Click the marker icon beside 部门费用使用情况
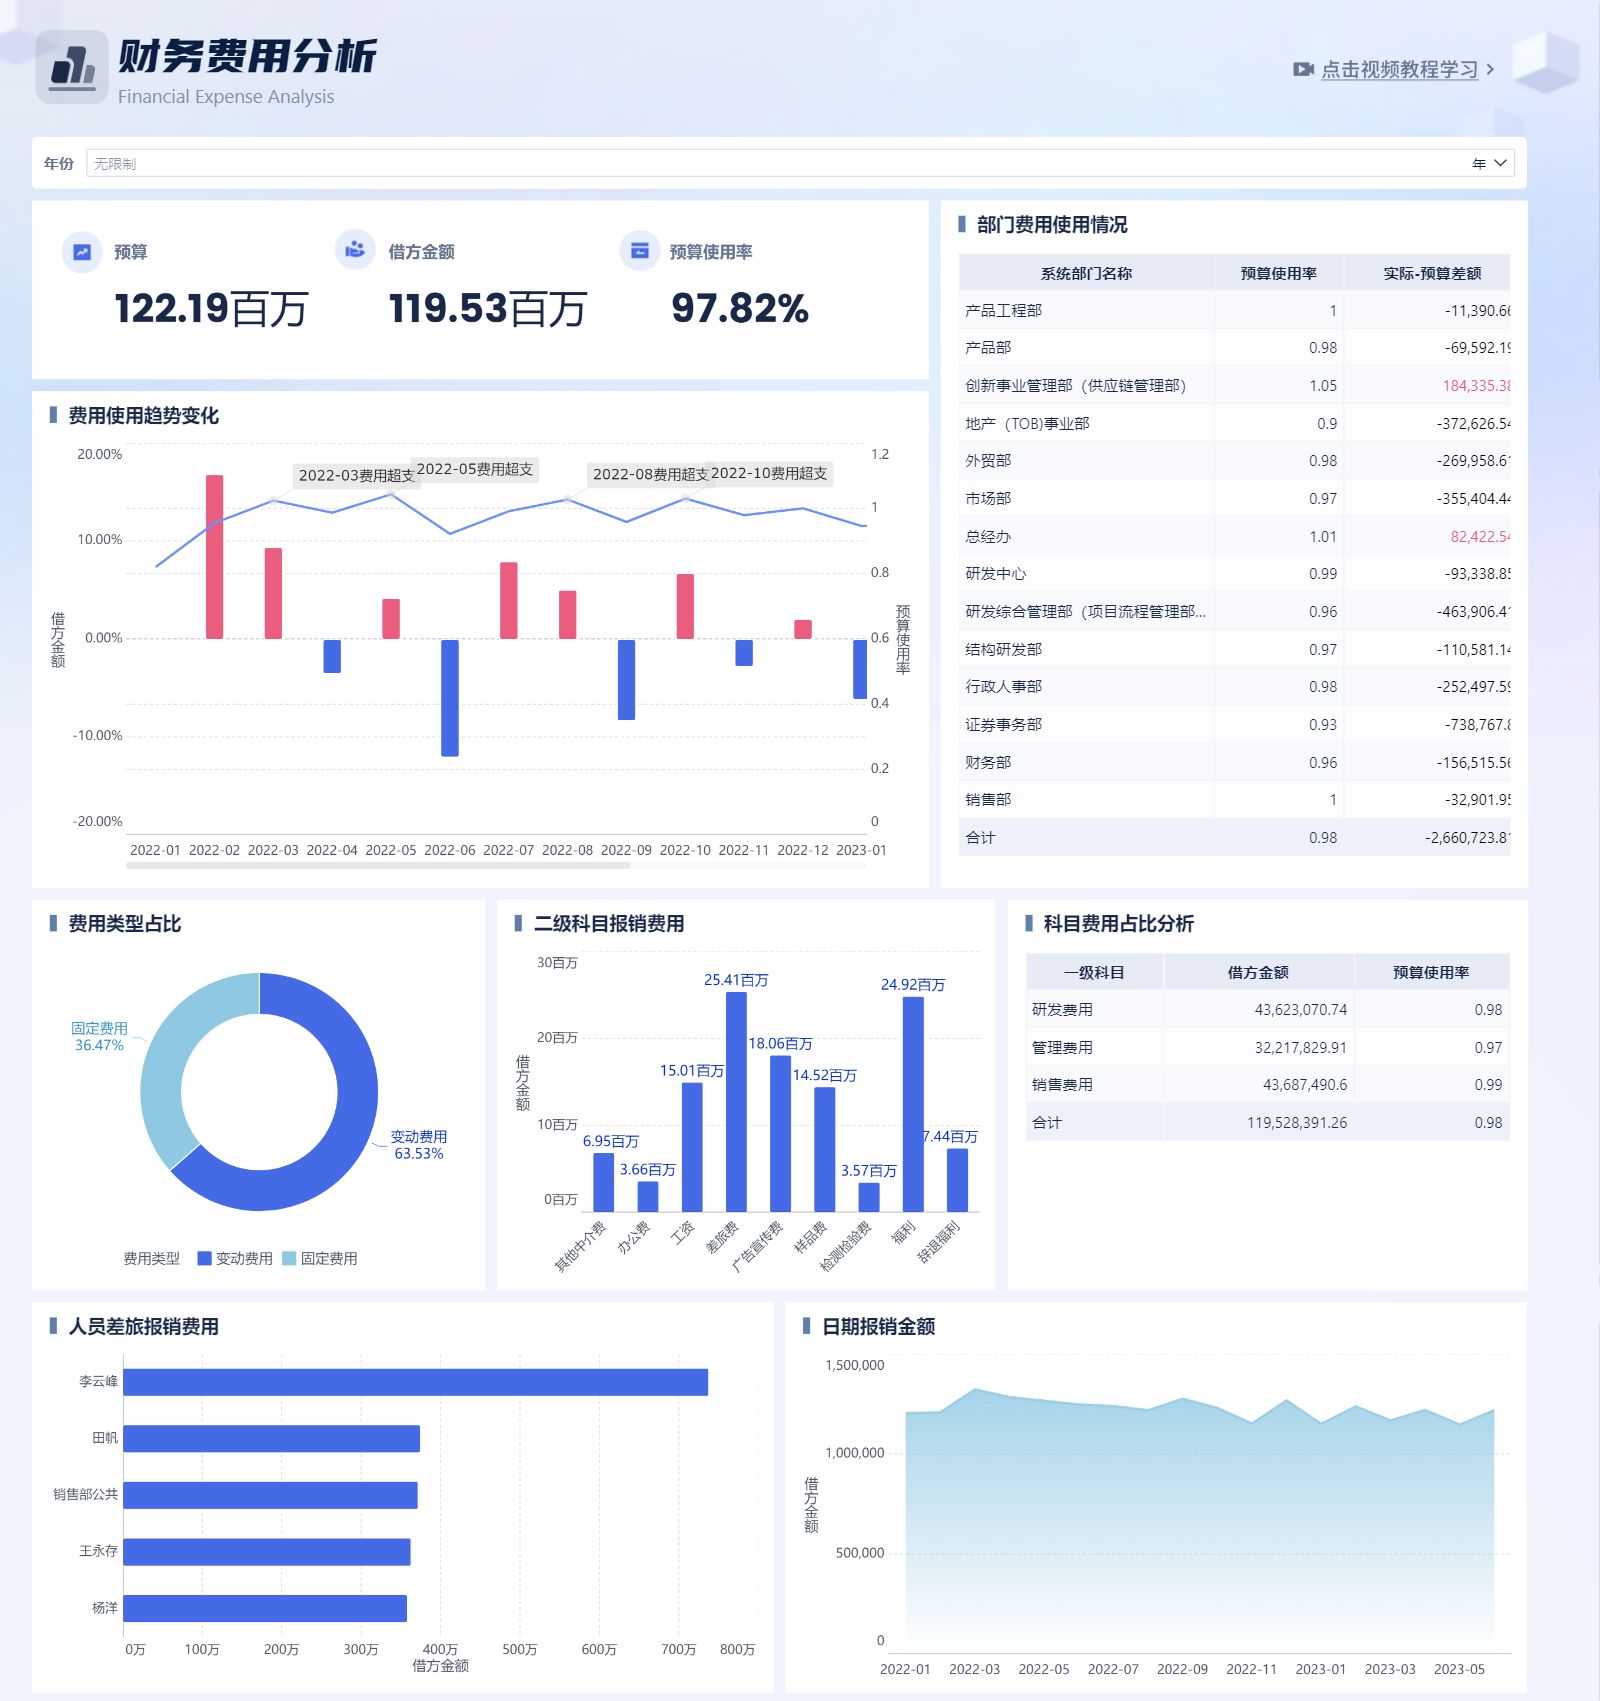The height and width of the screenshot is (1701, 1600). 962,225
